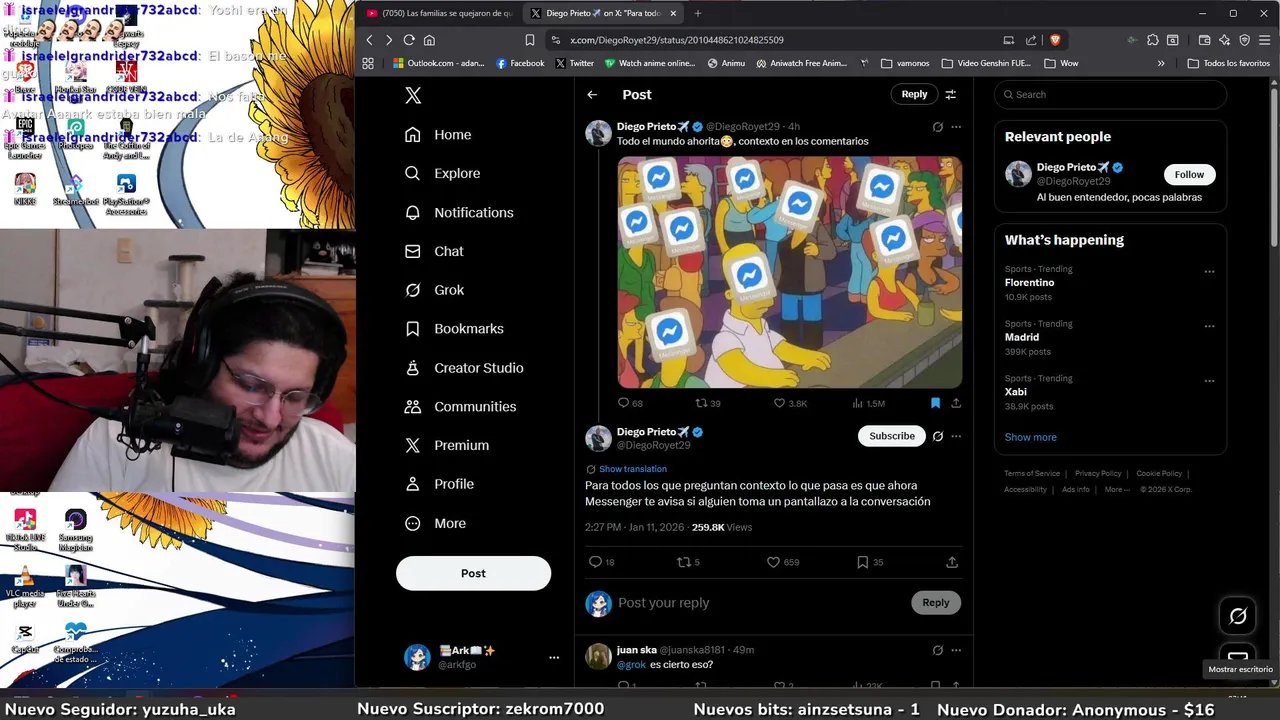Click the @grok mention link
The height and width of the screenshot is (720, 1280).
631,665
